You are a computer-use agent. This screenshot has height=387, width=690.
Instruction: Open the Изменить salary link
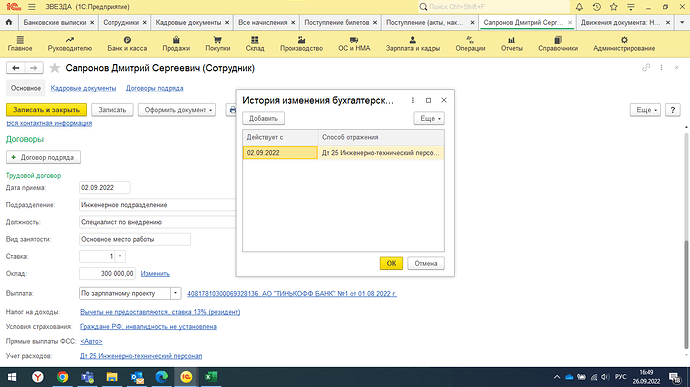tap(155, 273)
